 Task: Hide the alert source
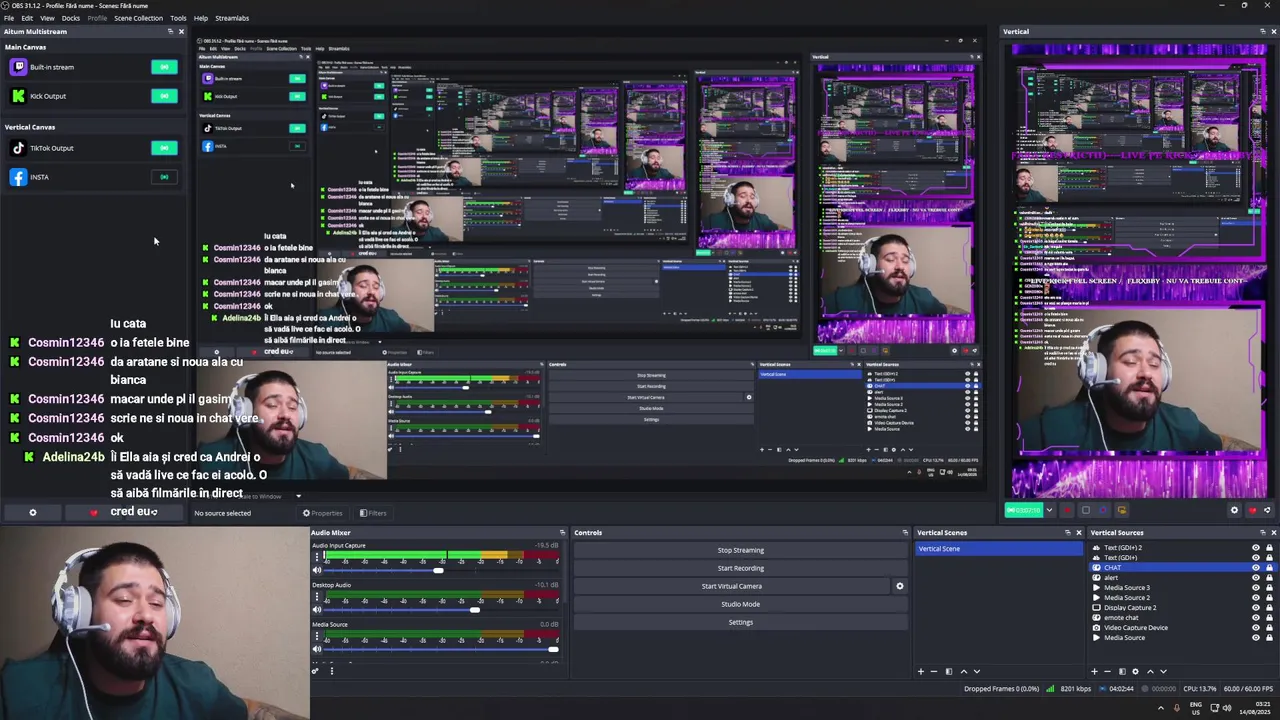pos(1256,578)
